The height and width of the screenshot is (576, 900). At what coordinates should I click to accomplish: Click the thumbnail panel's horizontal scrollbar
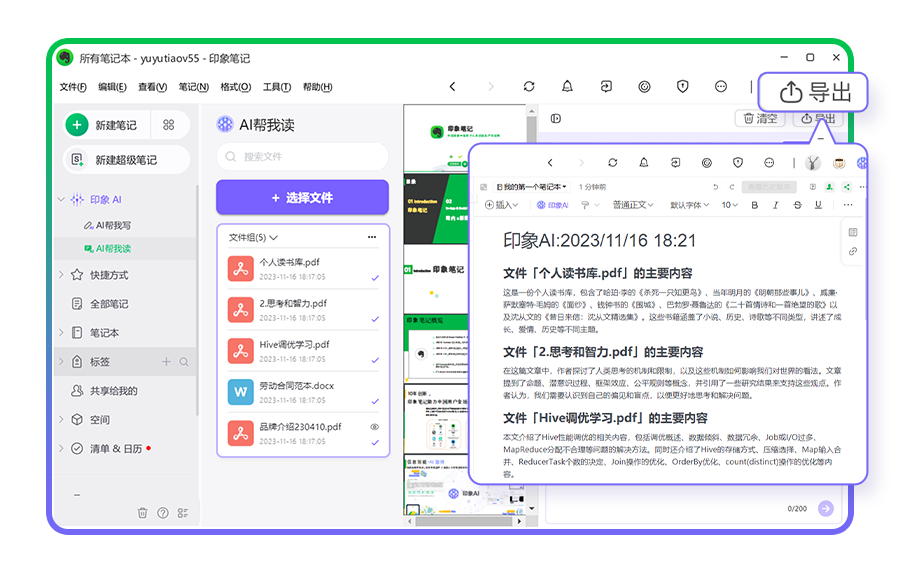(x=464, y=521)
